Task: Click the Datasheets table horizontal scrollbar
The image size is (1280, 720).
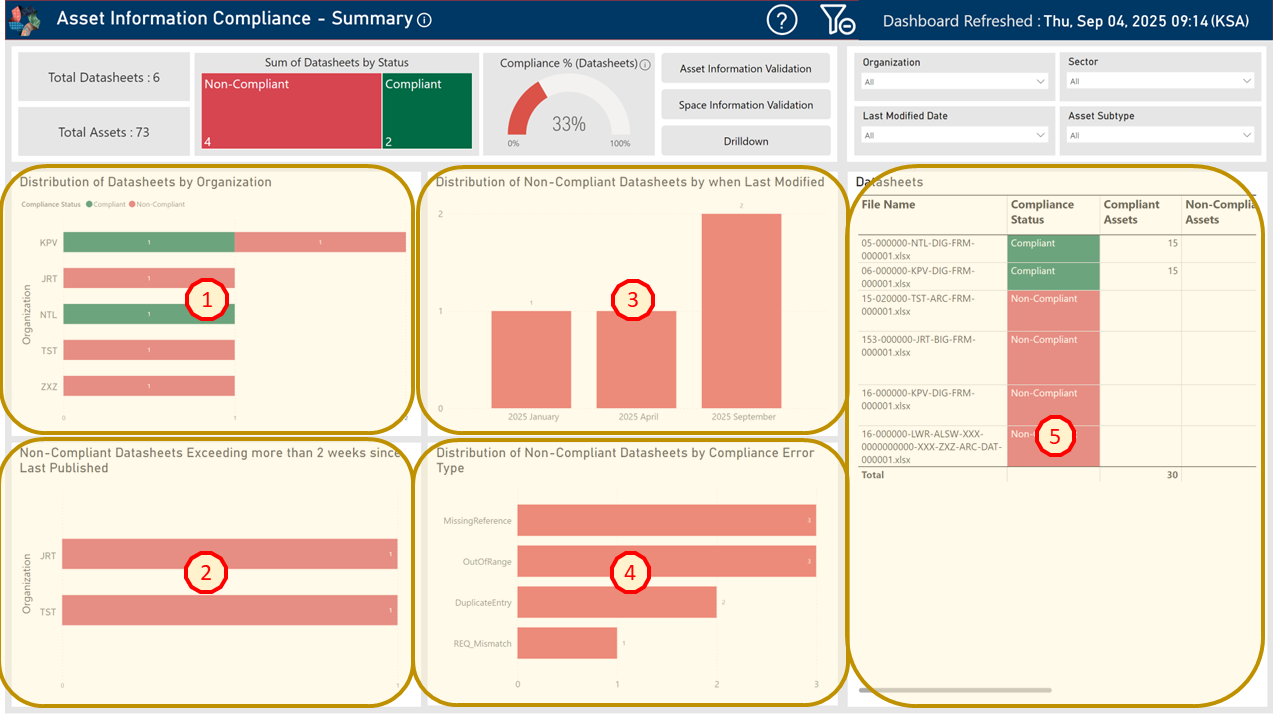Action: [954, 690]
